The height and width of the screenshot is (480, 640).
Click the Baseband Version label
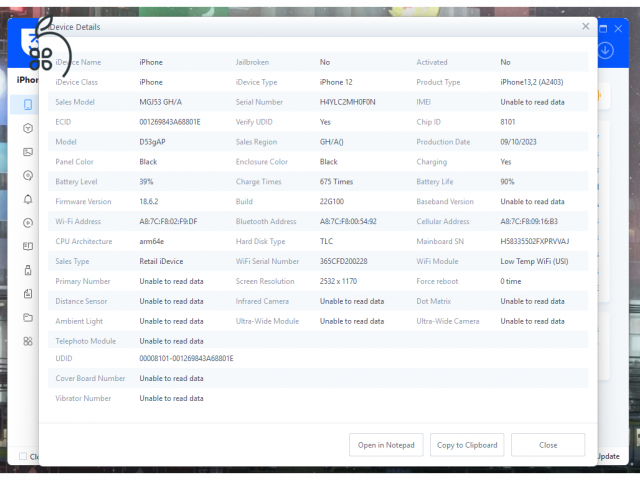pyautogui.click(x=445, y=202)
